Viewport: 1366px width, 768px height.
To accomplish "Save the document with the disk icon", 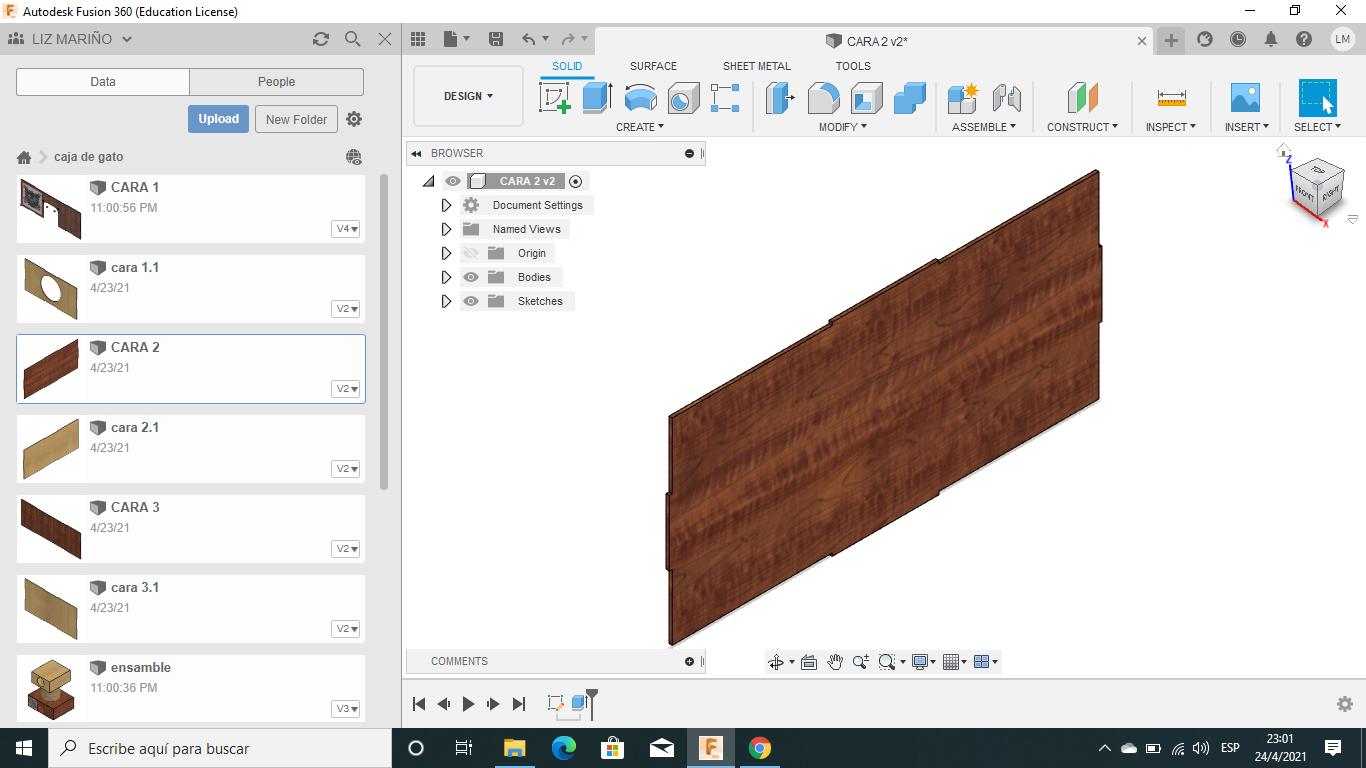I will [495, 39].
